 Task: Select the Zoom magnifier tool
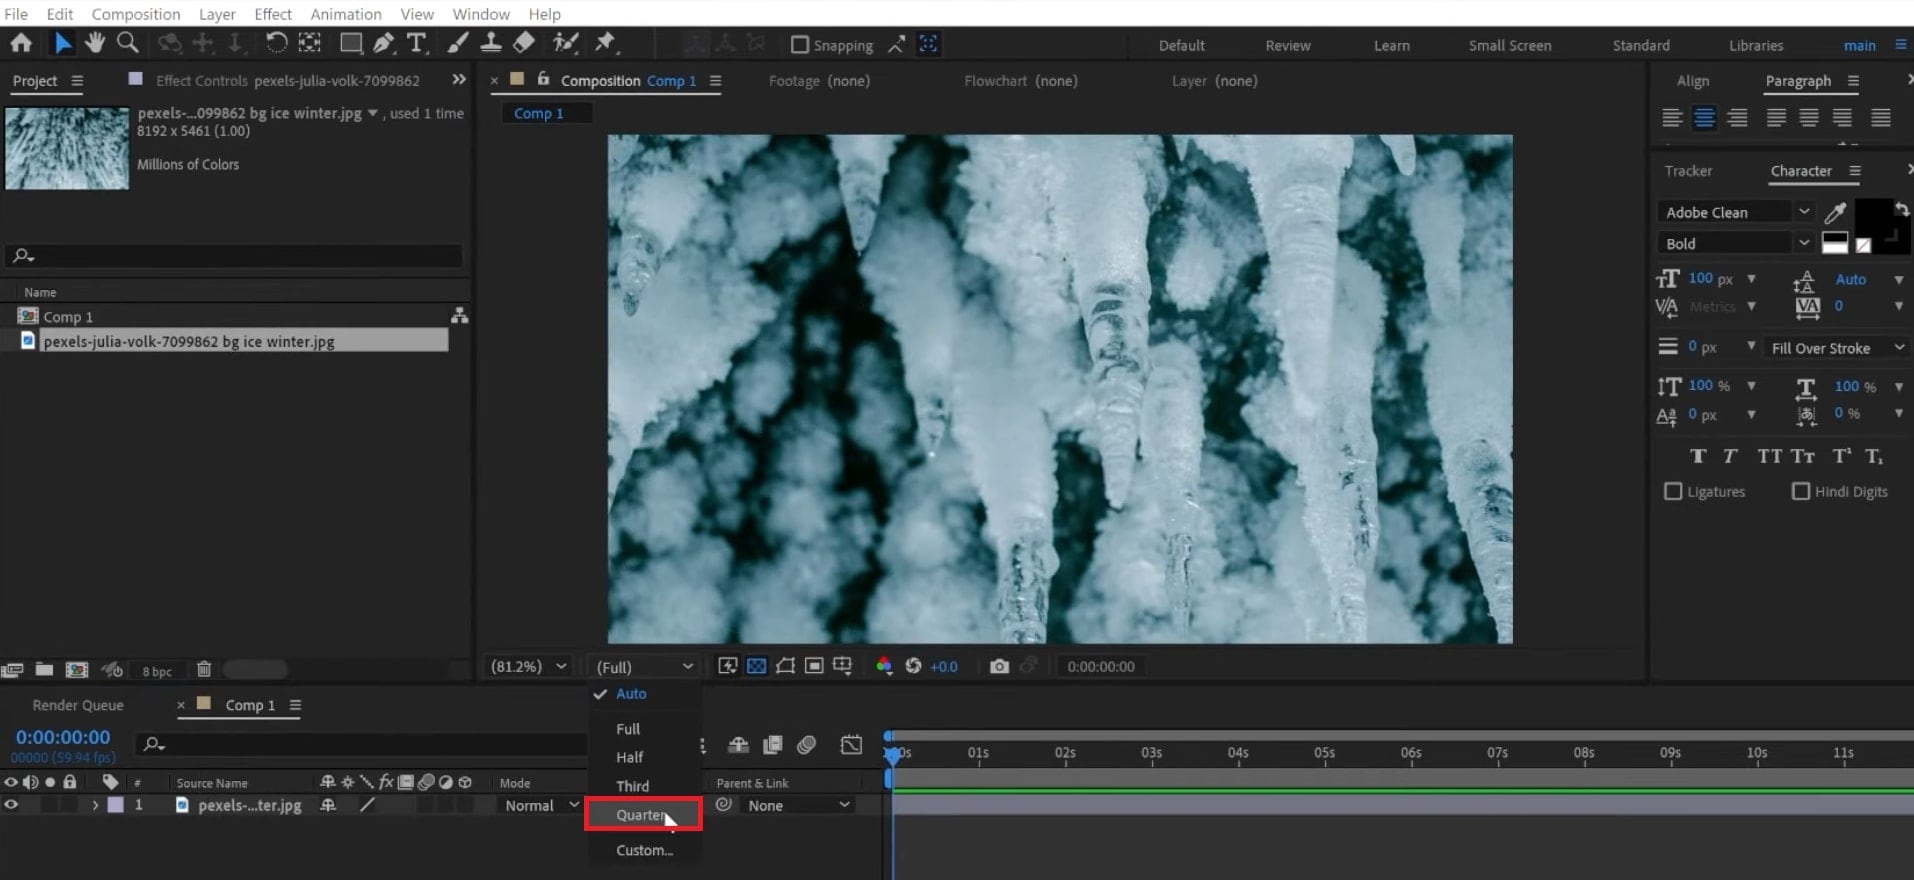coord(127,43)
